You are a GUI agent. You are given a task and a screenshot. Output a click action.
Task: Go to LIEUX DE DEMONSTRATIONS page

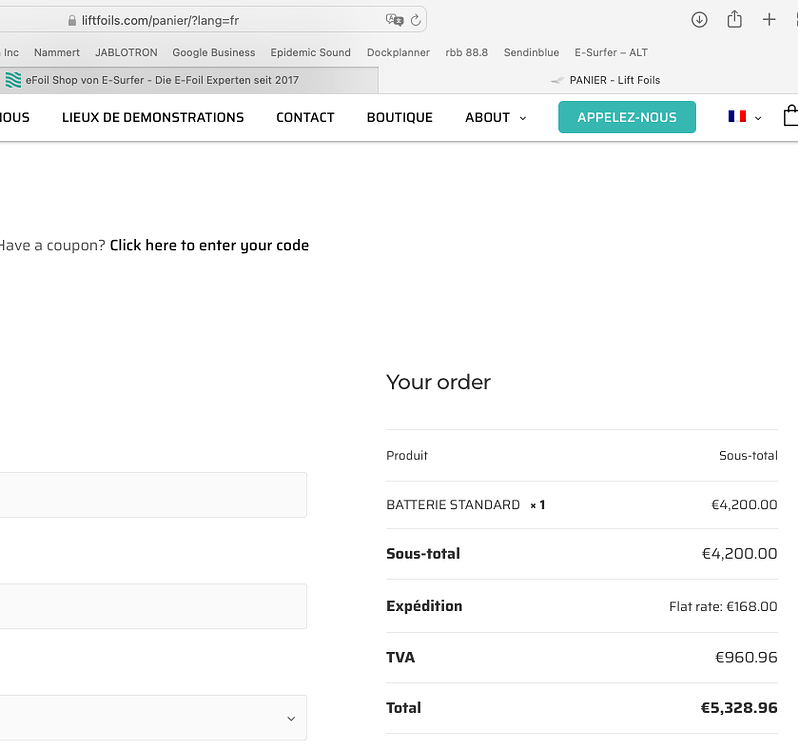click(x=153, y=117)
